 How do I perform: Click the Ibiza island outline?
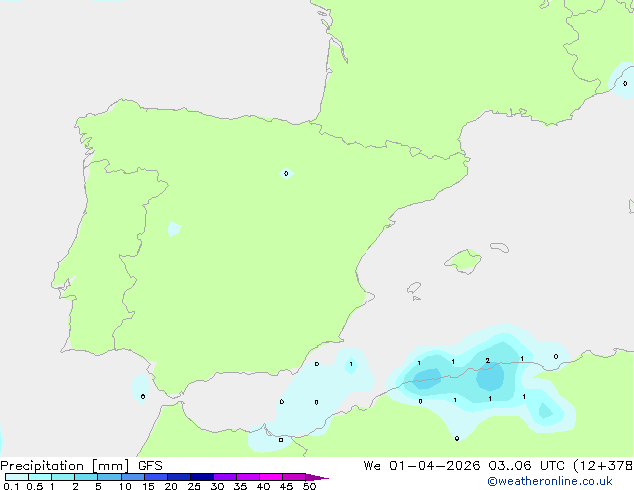pos(414,288)
